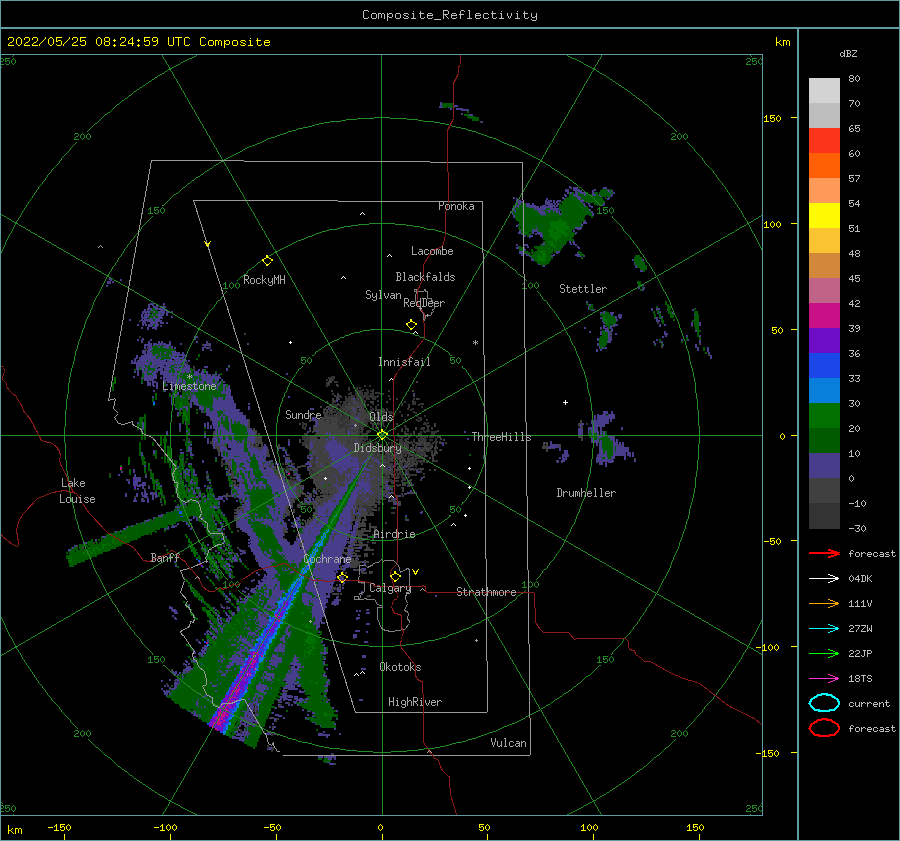The image size is (900, 841).
Task: Click the green 22JP arrow legend icon
Action: [824, 653]
